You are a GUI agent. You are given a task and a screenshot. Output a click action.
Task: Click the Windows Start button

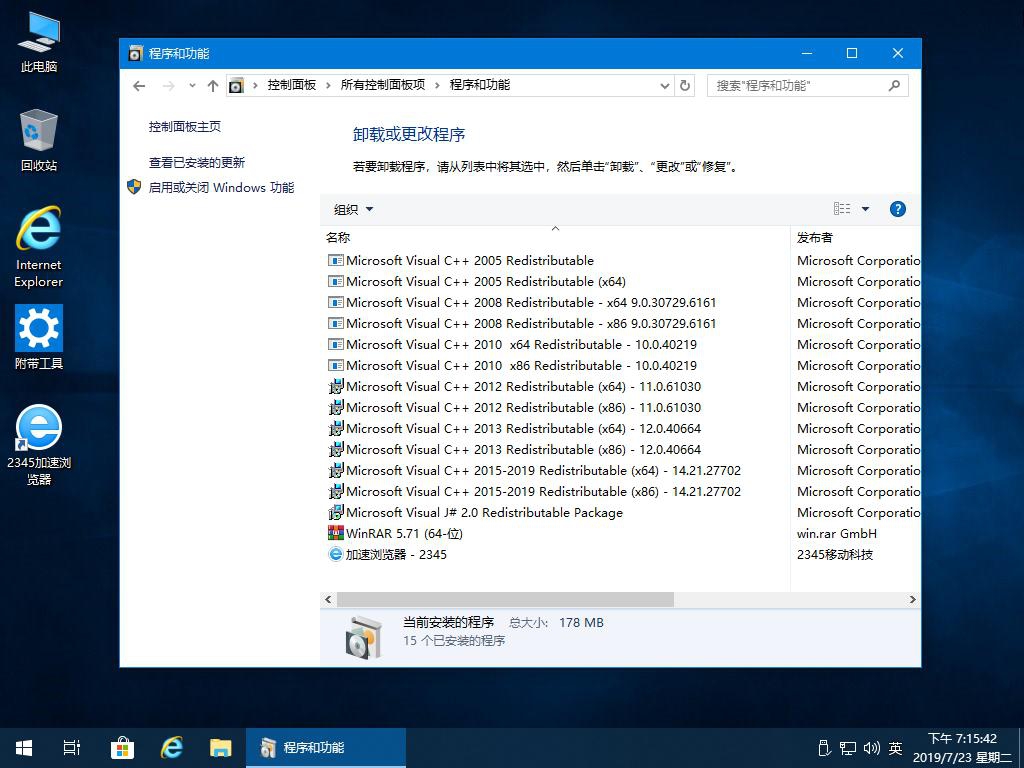[x=24, y=748]
